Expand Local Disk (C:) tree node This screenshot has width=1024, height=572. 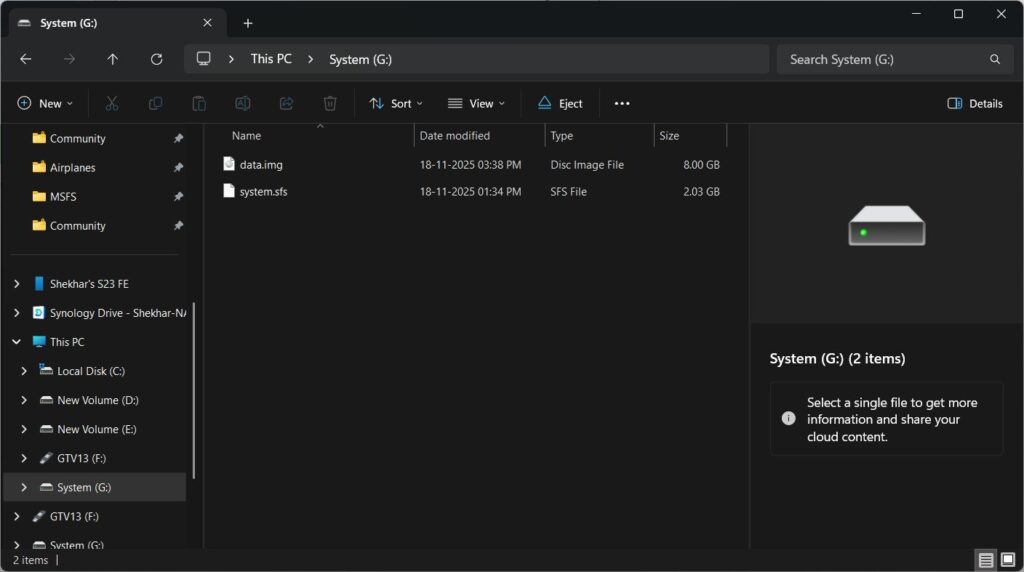pyautogui.click(x=24, y=371)
